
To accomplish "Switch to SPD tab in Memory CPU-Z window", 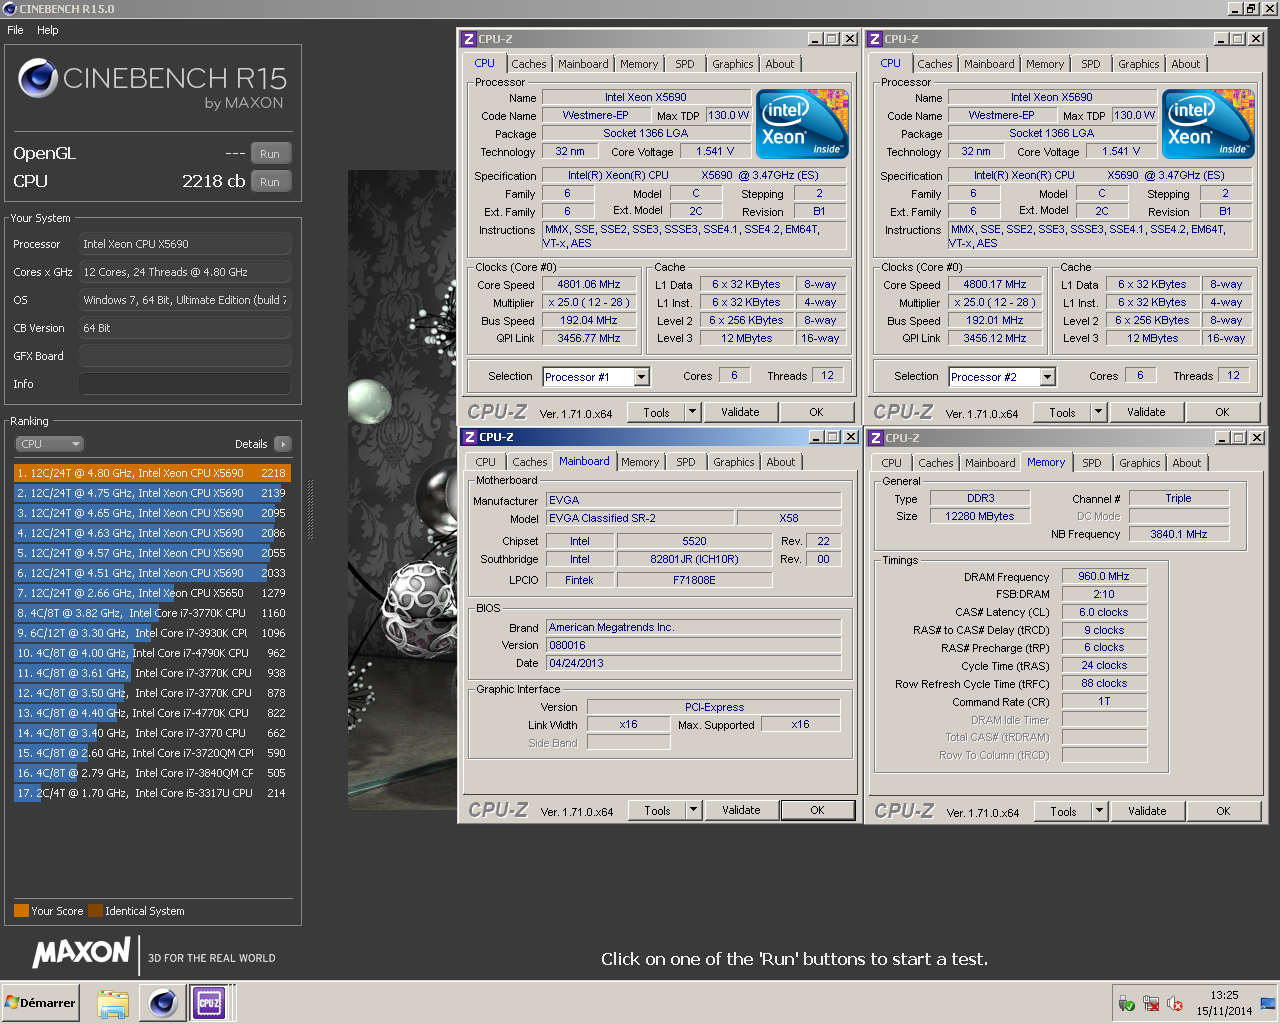I will click(x=1092, y=463).
